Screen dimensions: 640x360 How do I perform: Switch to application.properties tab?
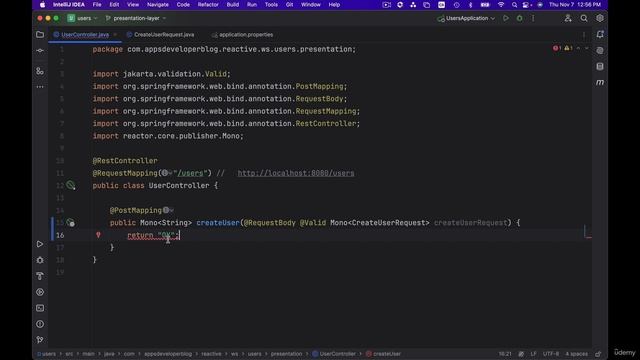pyautogui.click(x=246, y=35)
